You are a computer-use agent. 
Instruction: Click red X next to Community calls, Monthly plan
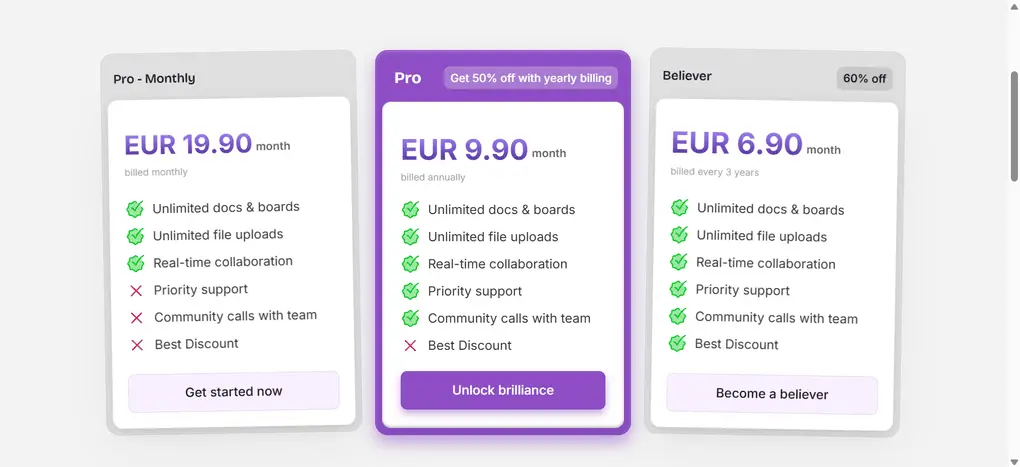[136, 317]
